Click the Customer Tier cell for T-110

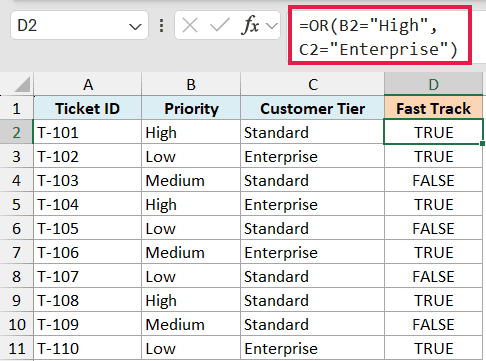[x=312, y=348]
